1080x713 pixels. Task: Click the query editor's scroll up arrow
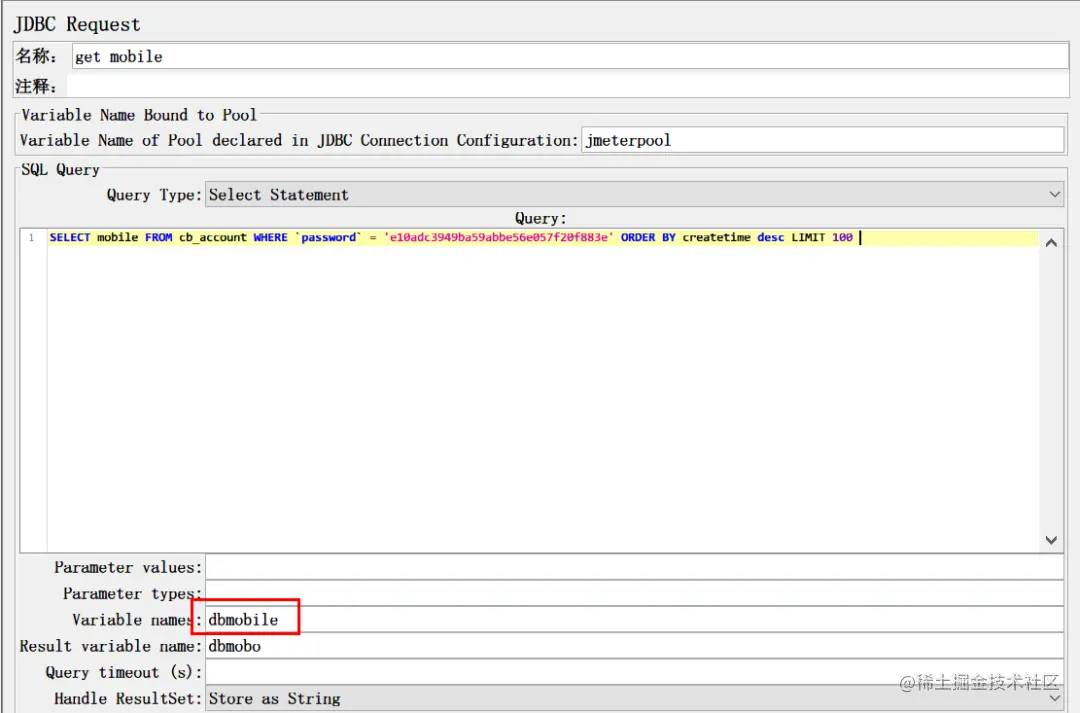coord(1051,242)
